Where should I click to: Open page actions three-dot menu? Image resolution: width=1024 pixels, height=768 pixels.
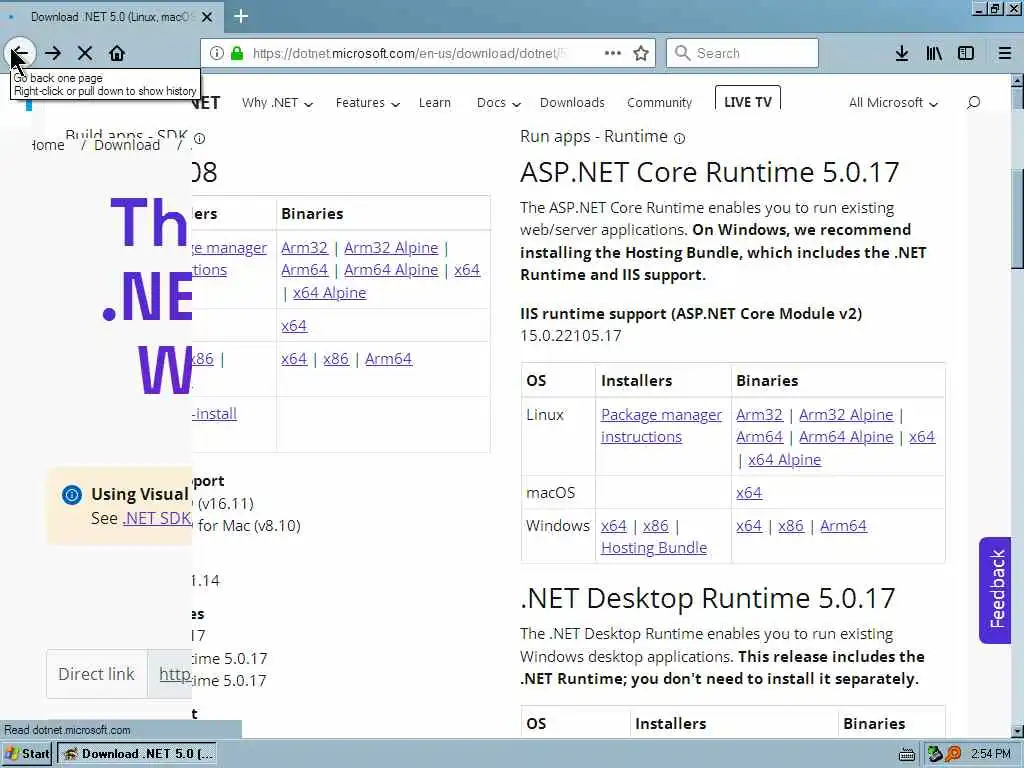(x=613, y=53)
